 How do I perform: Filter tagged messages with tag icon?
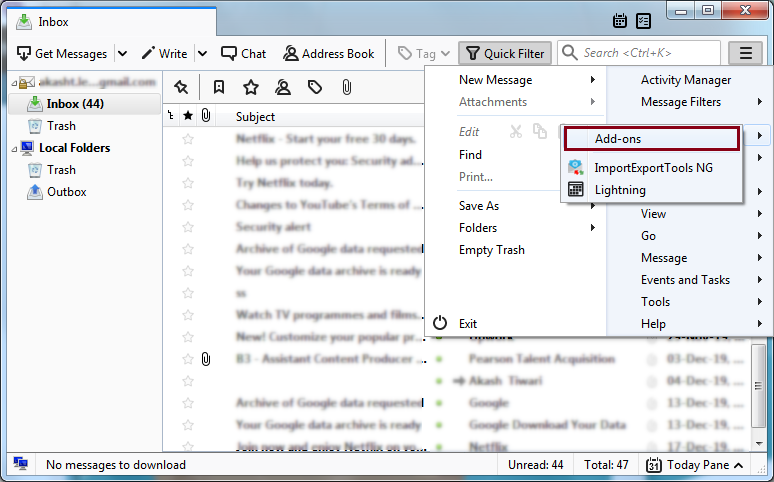[315, 88]
